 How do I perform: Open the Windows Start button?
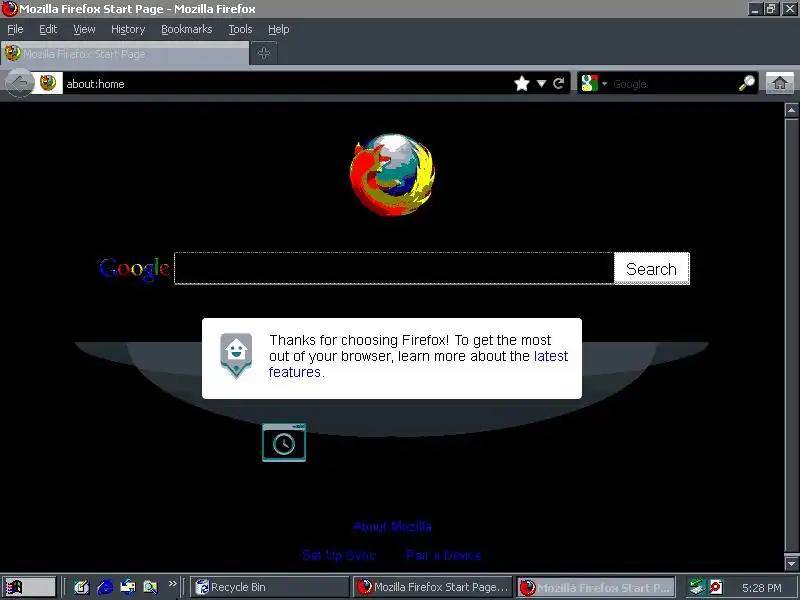29,587
